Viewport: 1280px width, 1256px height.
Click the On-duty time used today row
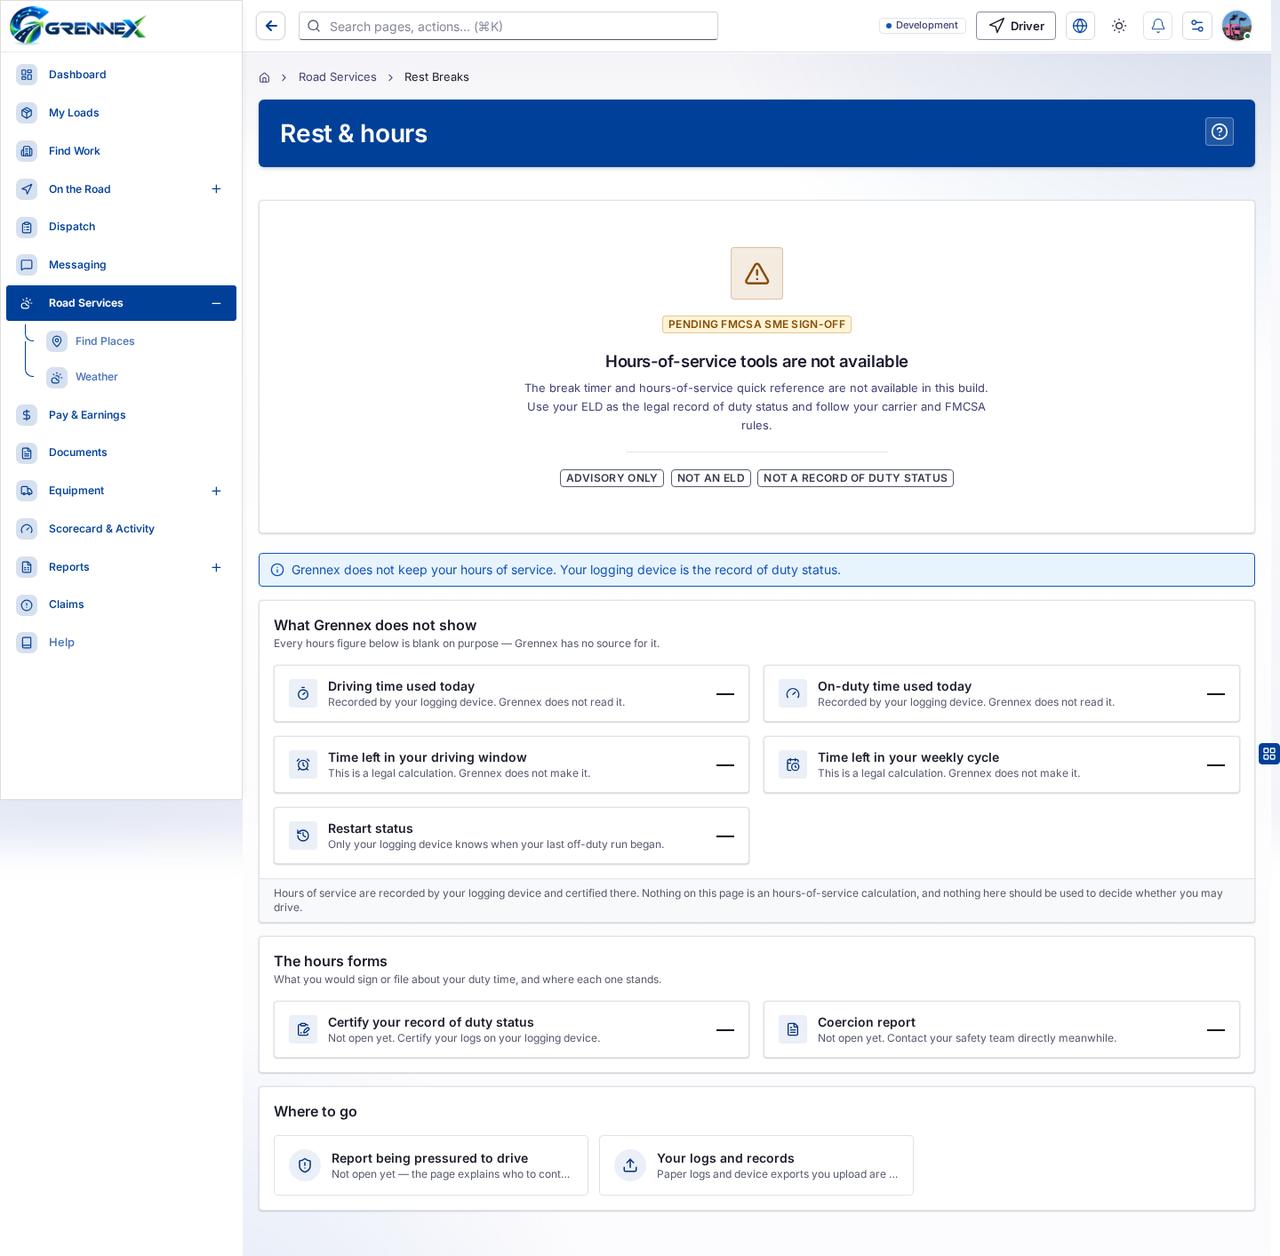(x=1001, y=693)
